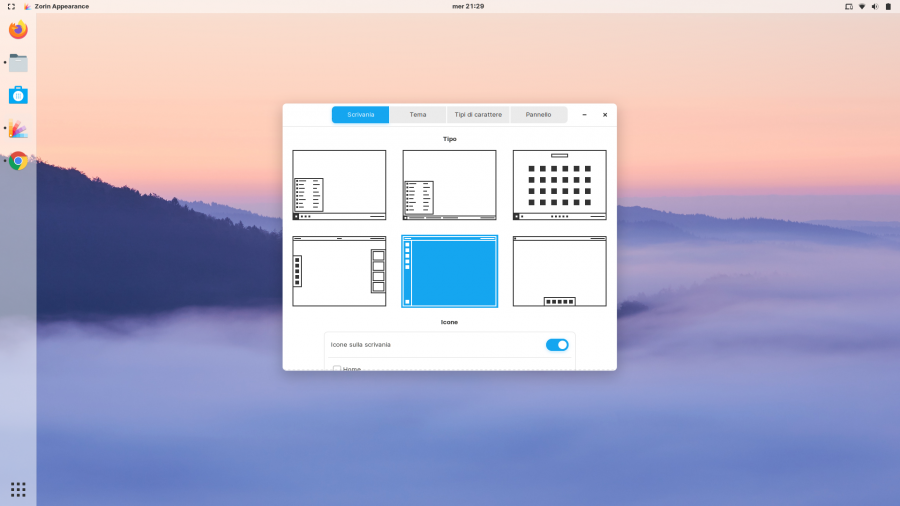Show the applications grid
This screenshot has height=506, width=900.
tap(18, 489)
